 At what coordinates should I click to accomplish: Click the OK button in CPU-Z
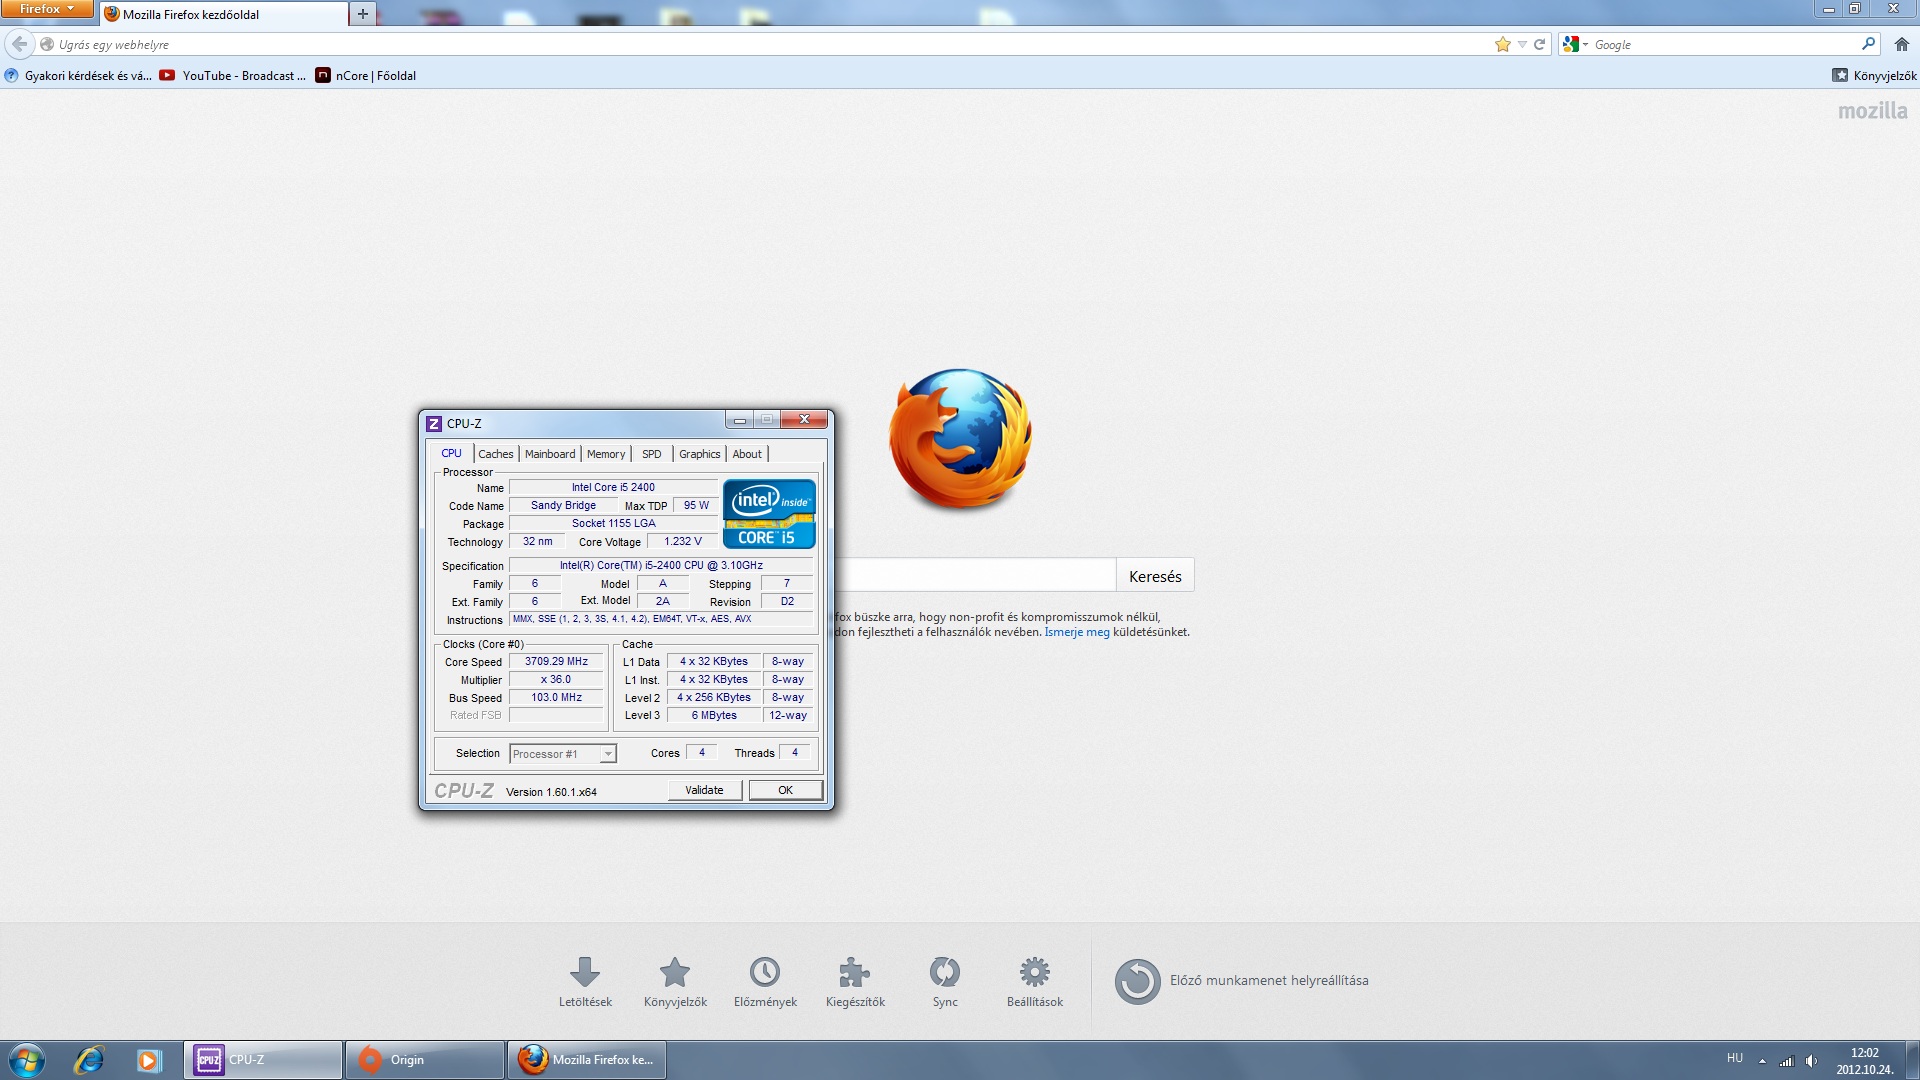click(786, 790)
